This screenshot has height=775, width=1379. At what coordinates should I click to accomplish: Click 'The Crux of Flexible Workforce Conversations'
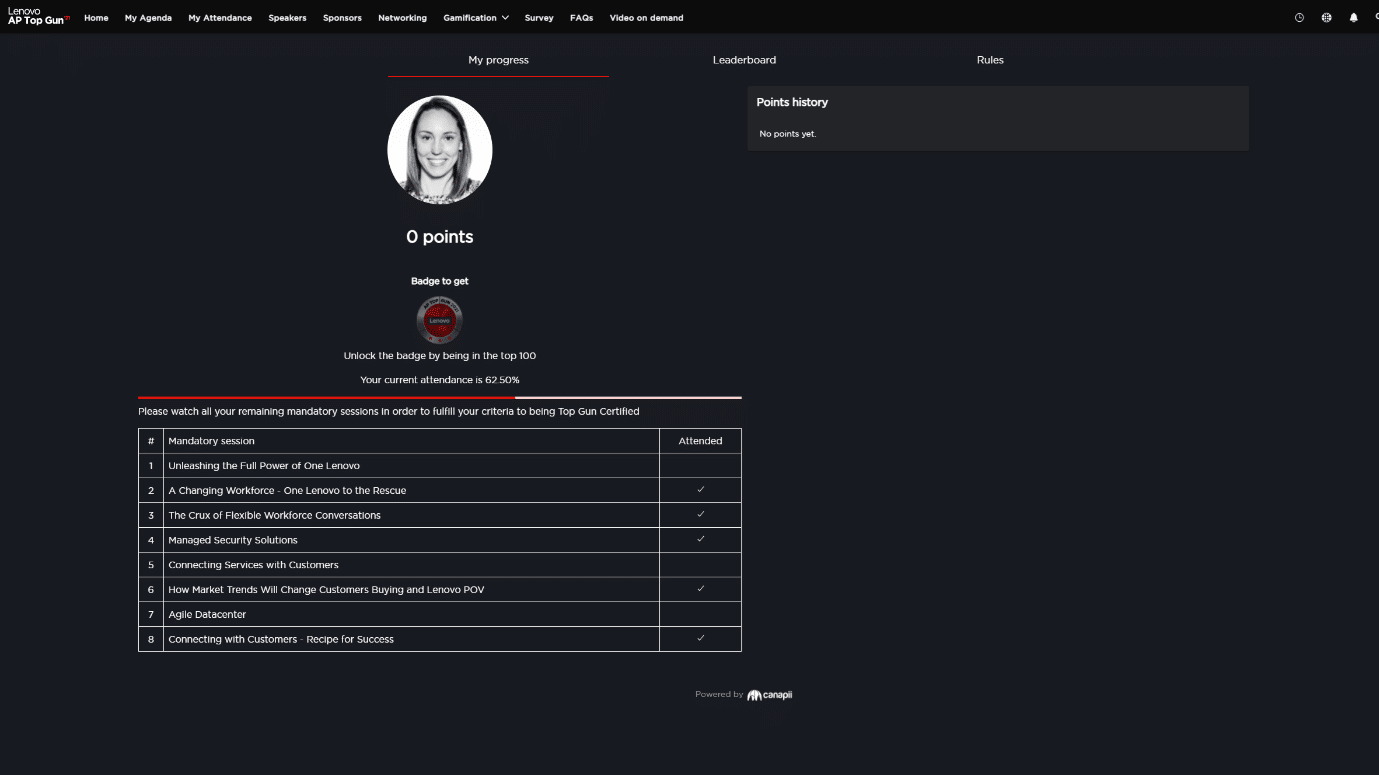coord(274,516)
